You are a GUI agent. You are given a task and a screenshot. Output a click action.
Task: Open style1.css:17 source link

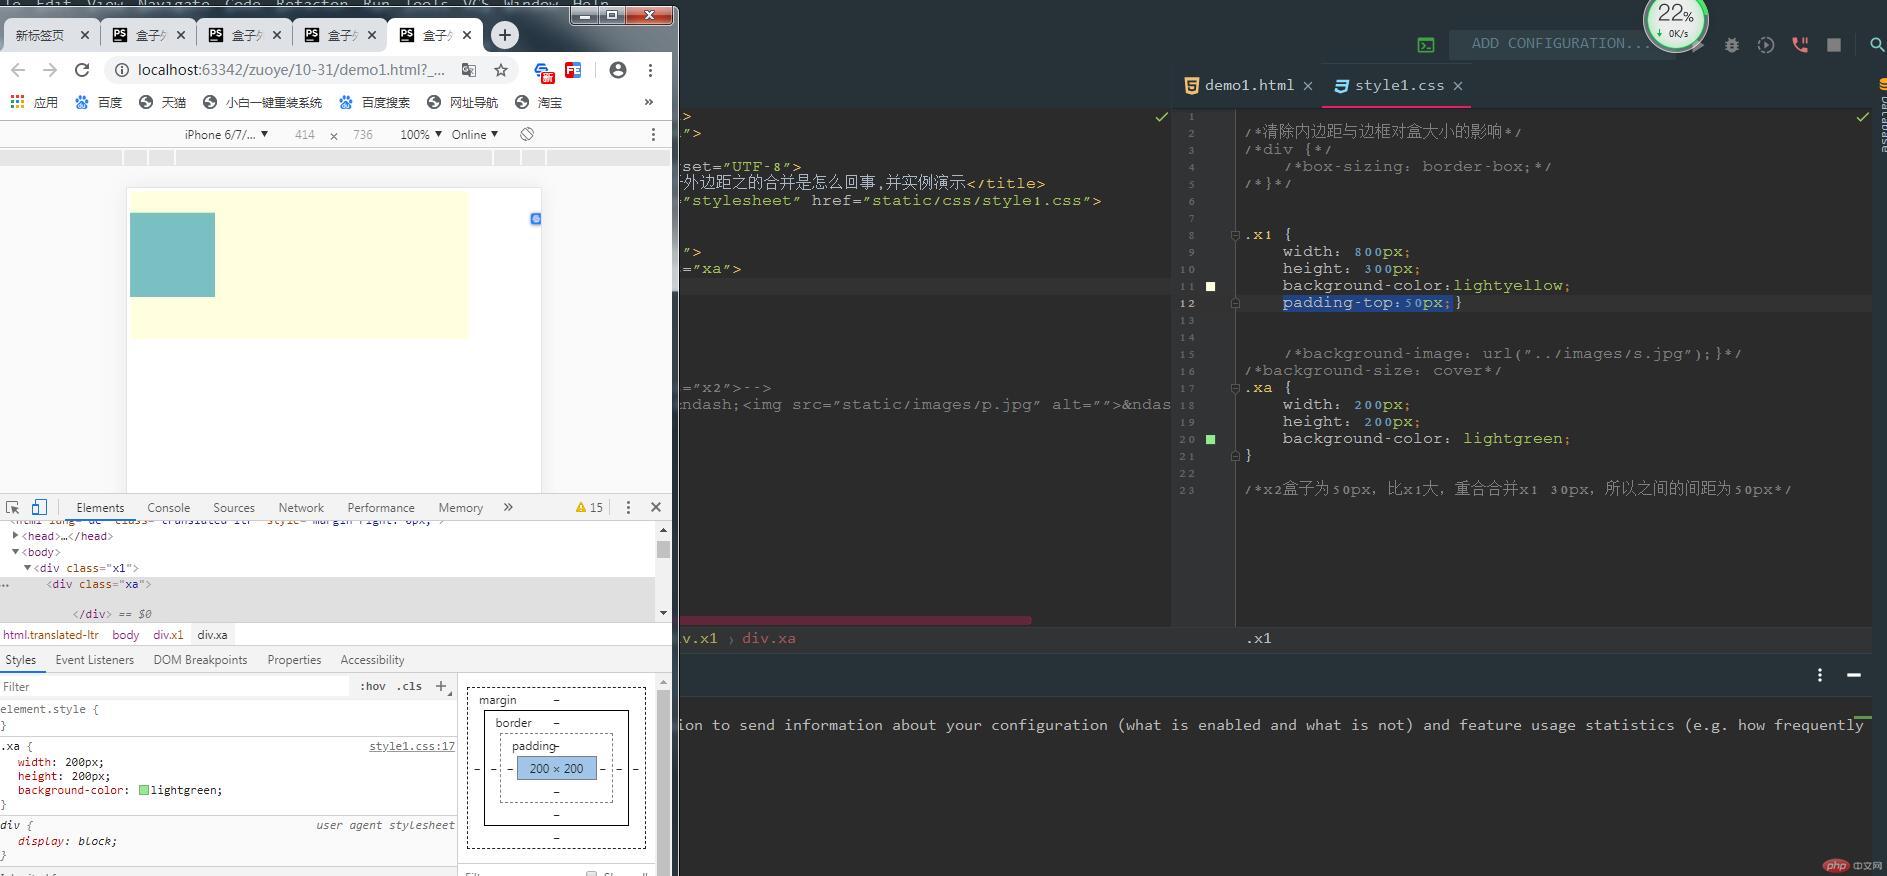[x=412, y=746]
